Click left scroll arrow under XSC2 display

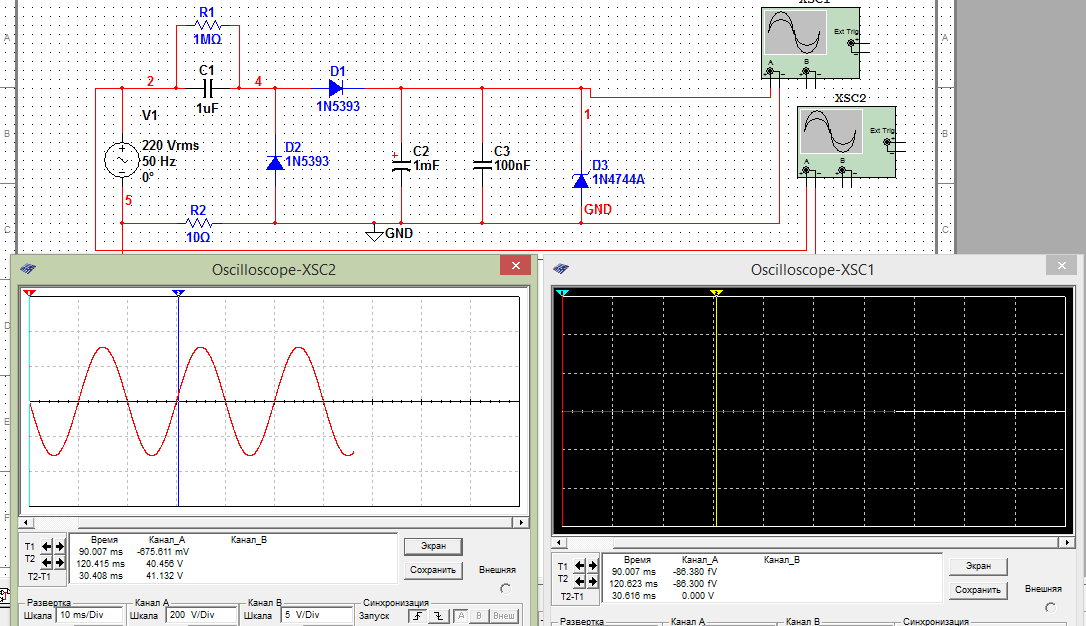point(26,523)
